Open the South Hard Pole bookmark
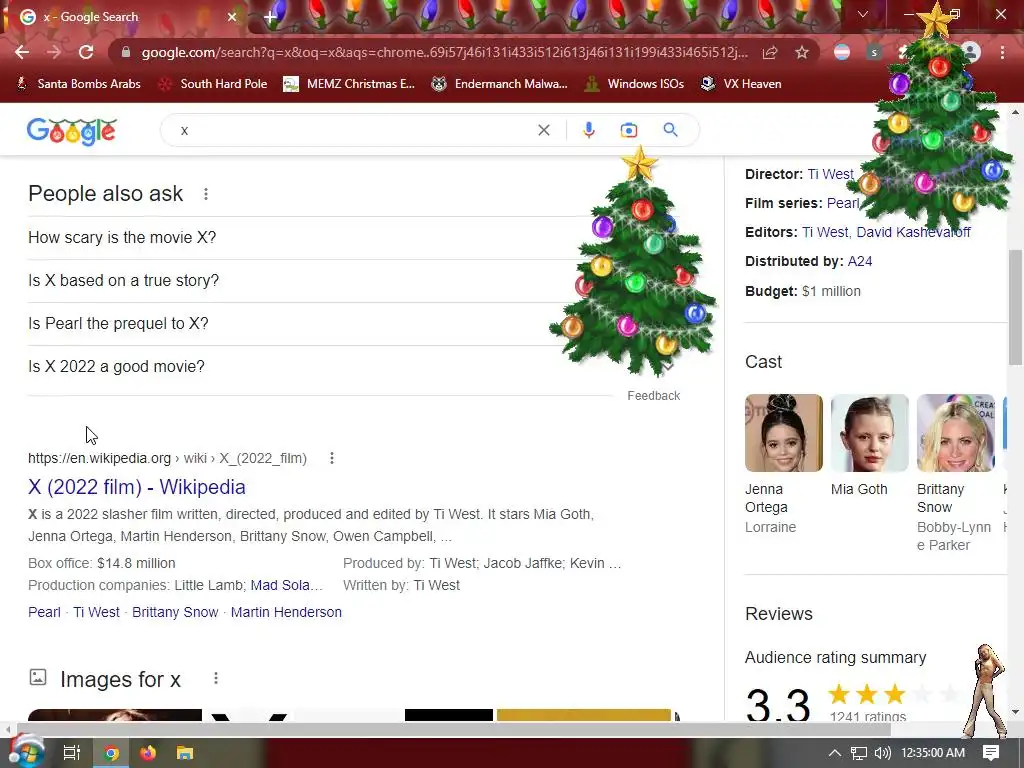This screenshot has height=768, width=1024. (x=214, y=84)
